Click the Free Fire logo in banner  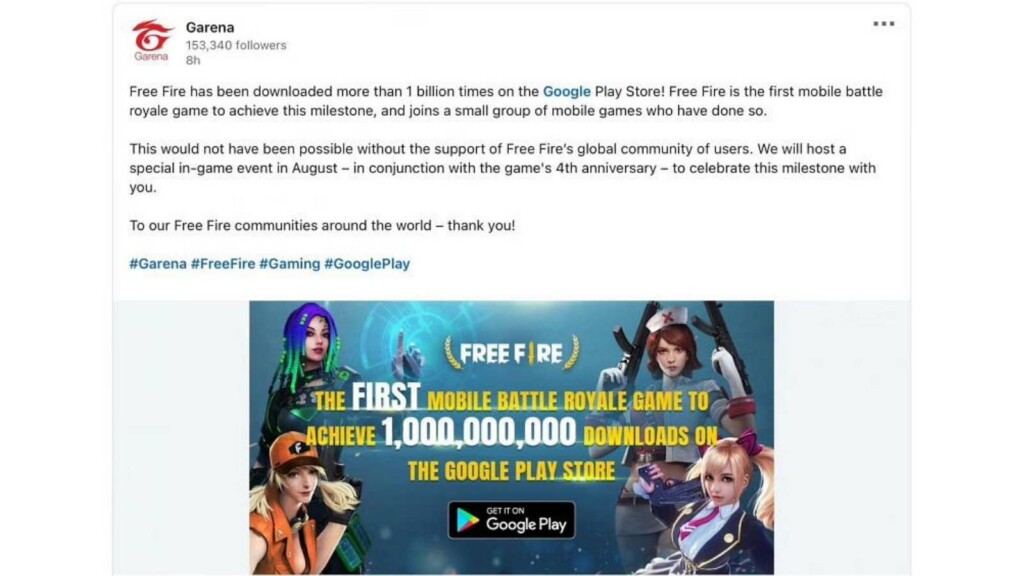[x=511, y=353]
